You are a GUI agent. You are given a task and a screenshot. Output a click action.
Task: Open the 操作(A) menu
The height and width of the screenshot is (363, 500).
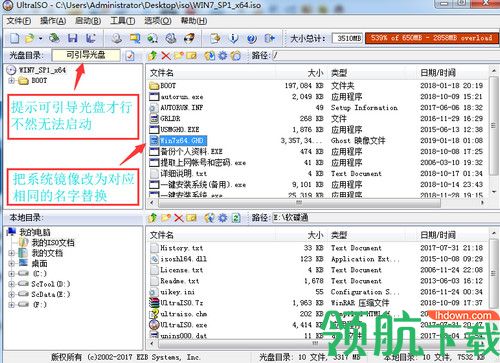(53, 21)
